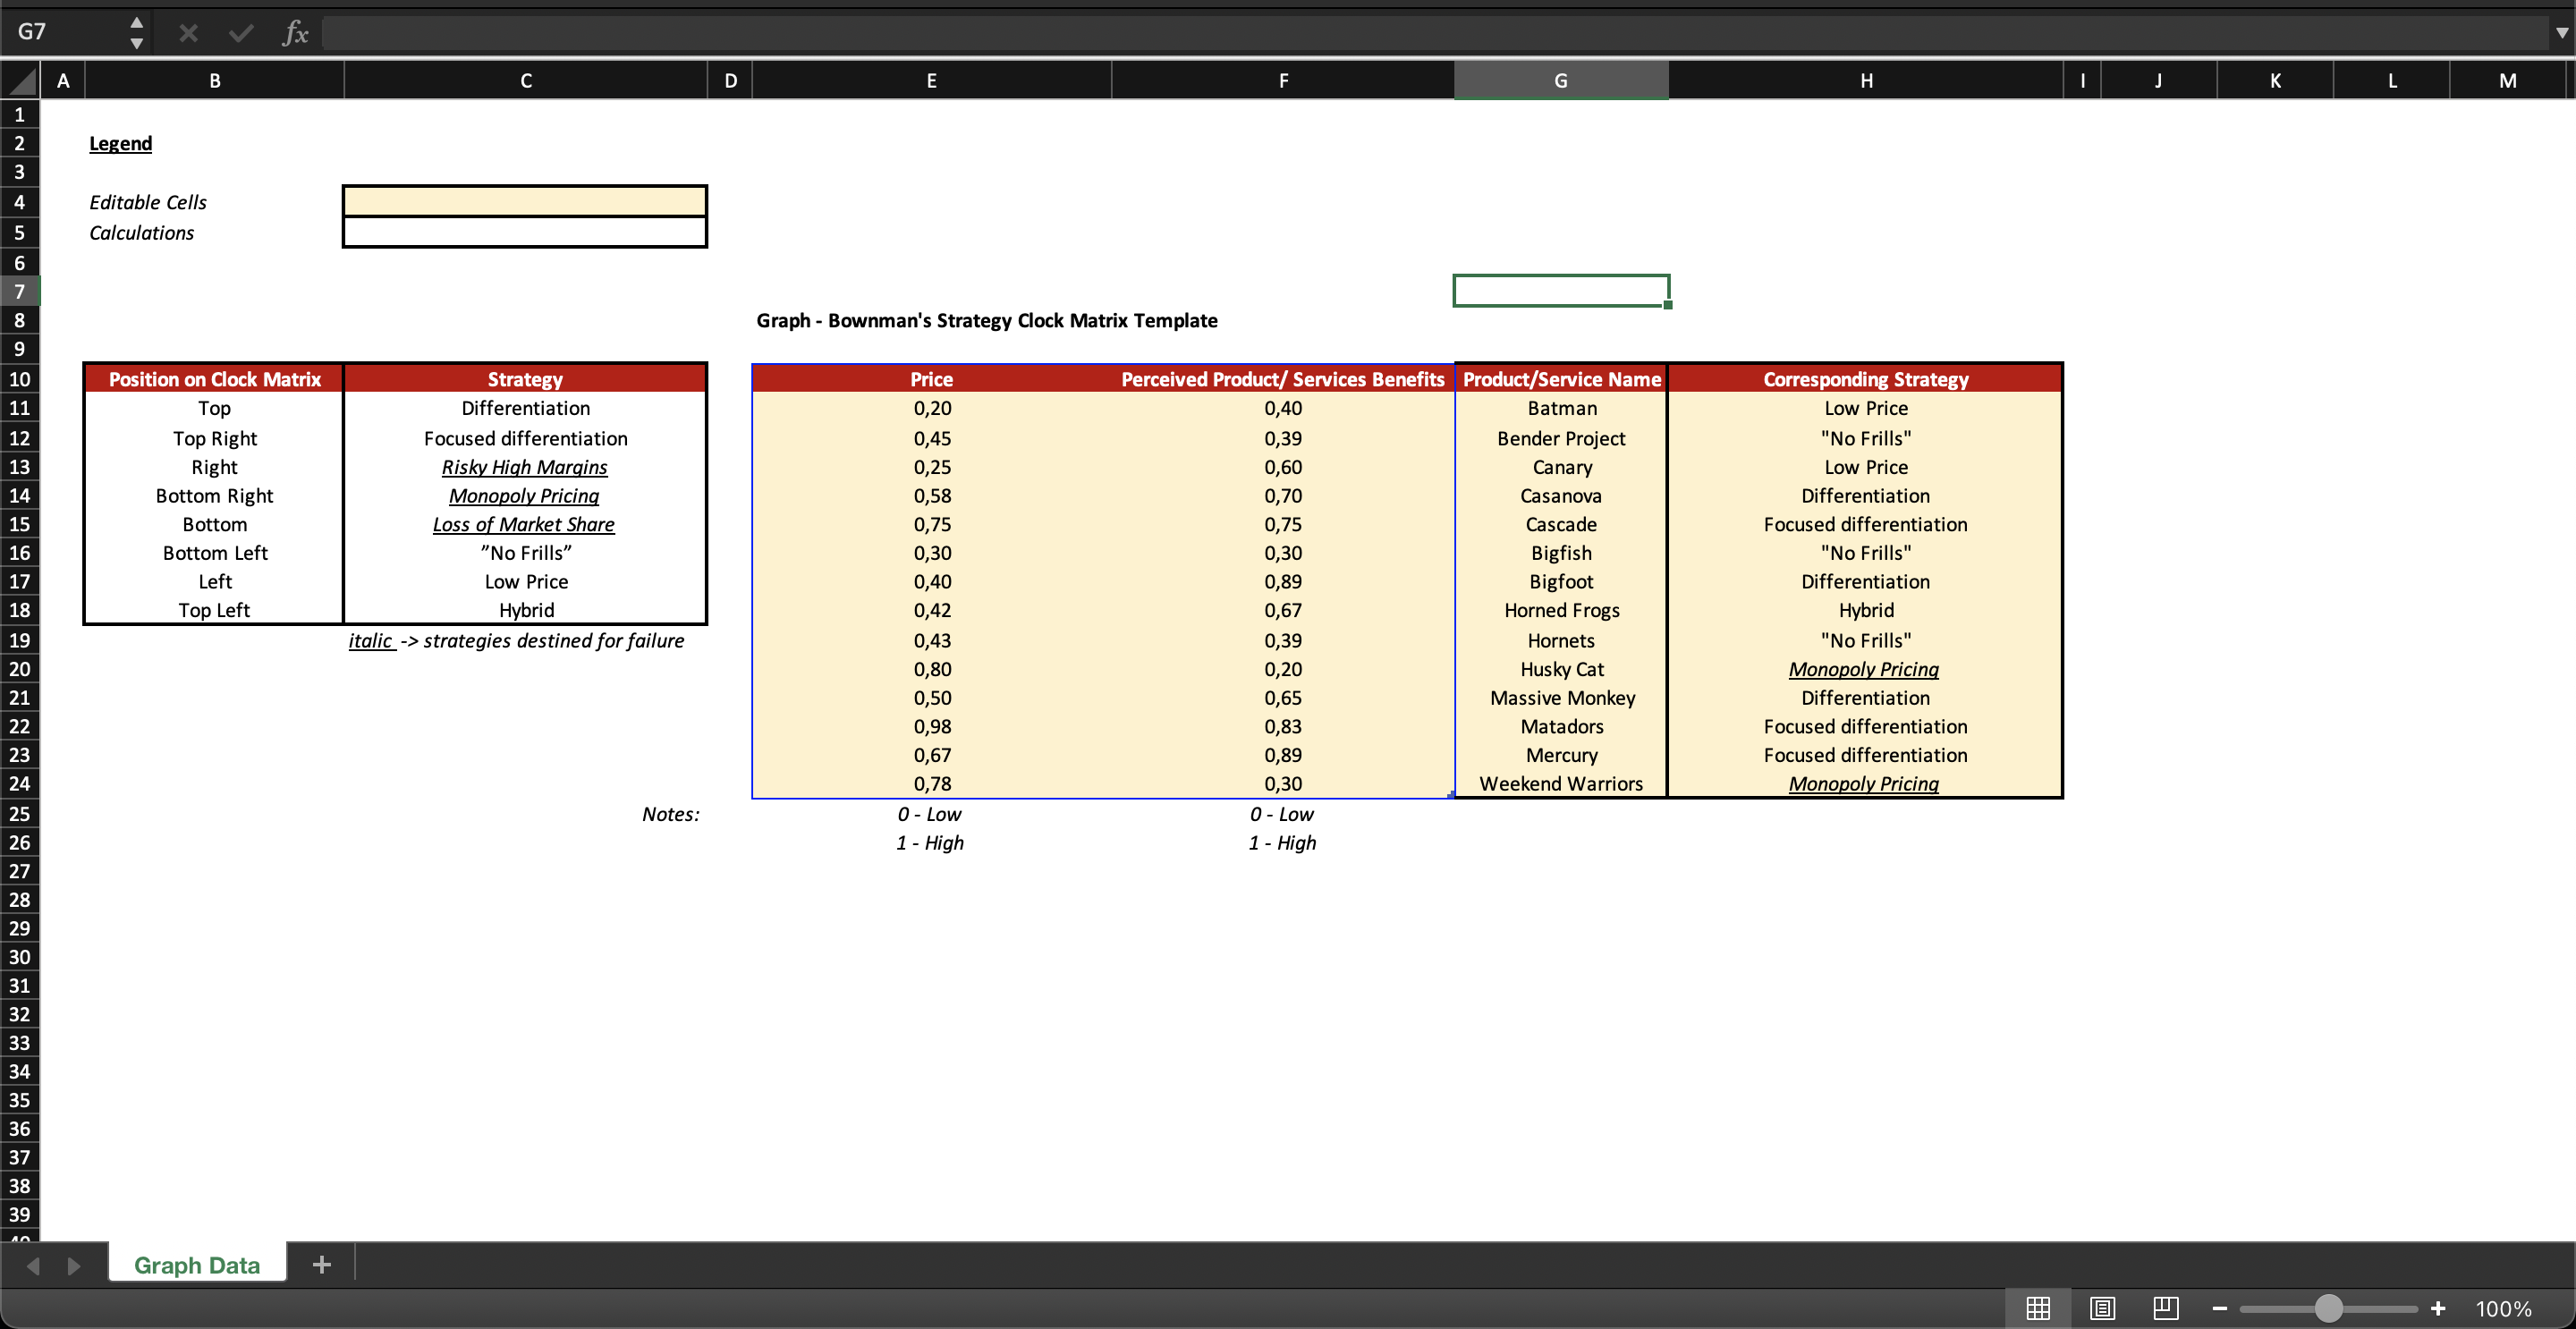Viewport: 2576px width, 1329px height.
Task: Click the 'Notes:' label cell
Action: pyautogui.click(x=671, y=814)
